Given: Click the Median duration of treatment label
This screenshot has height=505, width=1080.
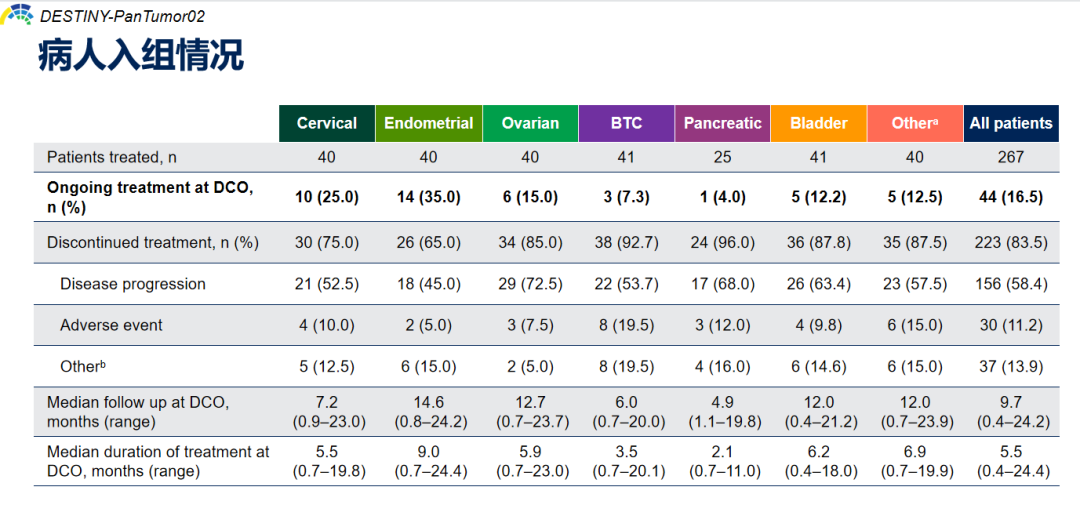Looking at the screenshot, I should (158, 461).
